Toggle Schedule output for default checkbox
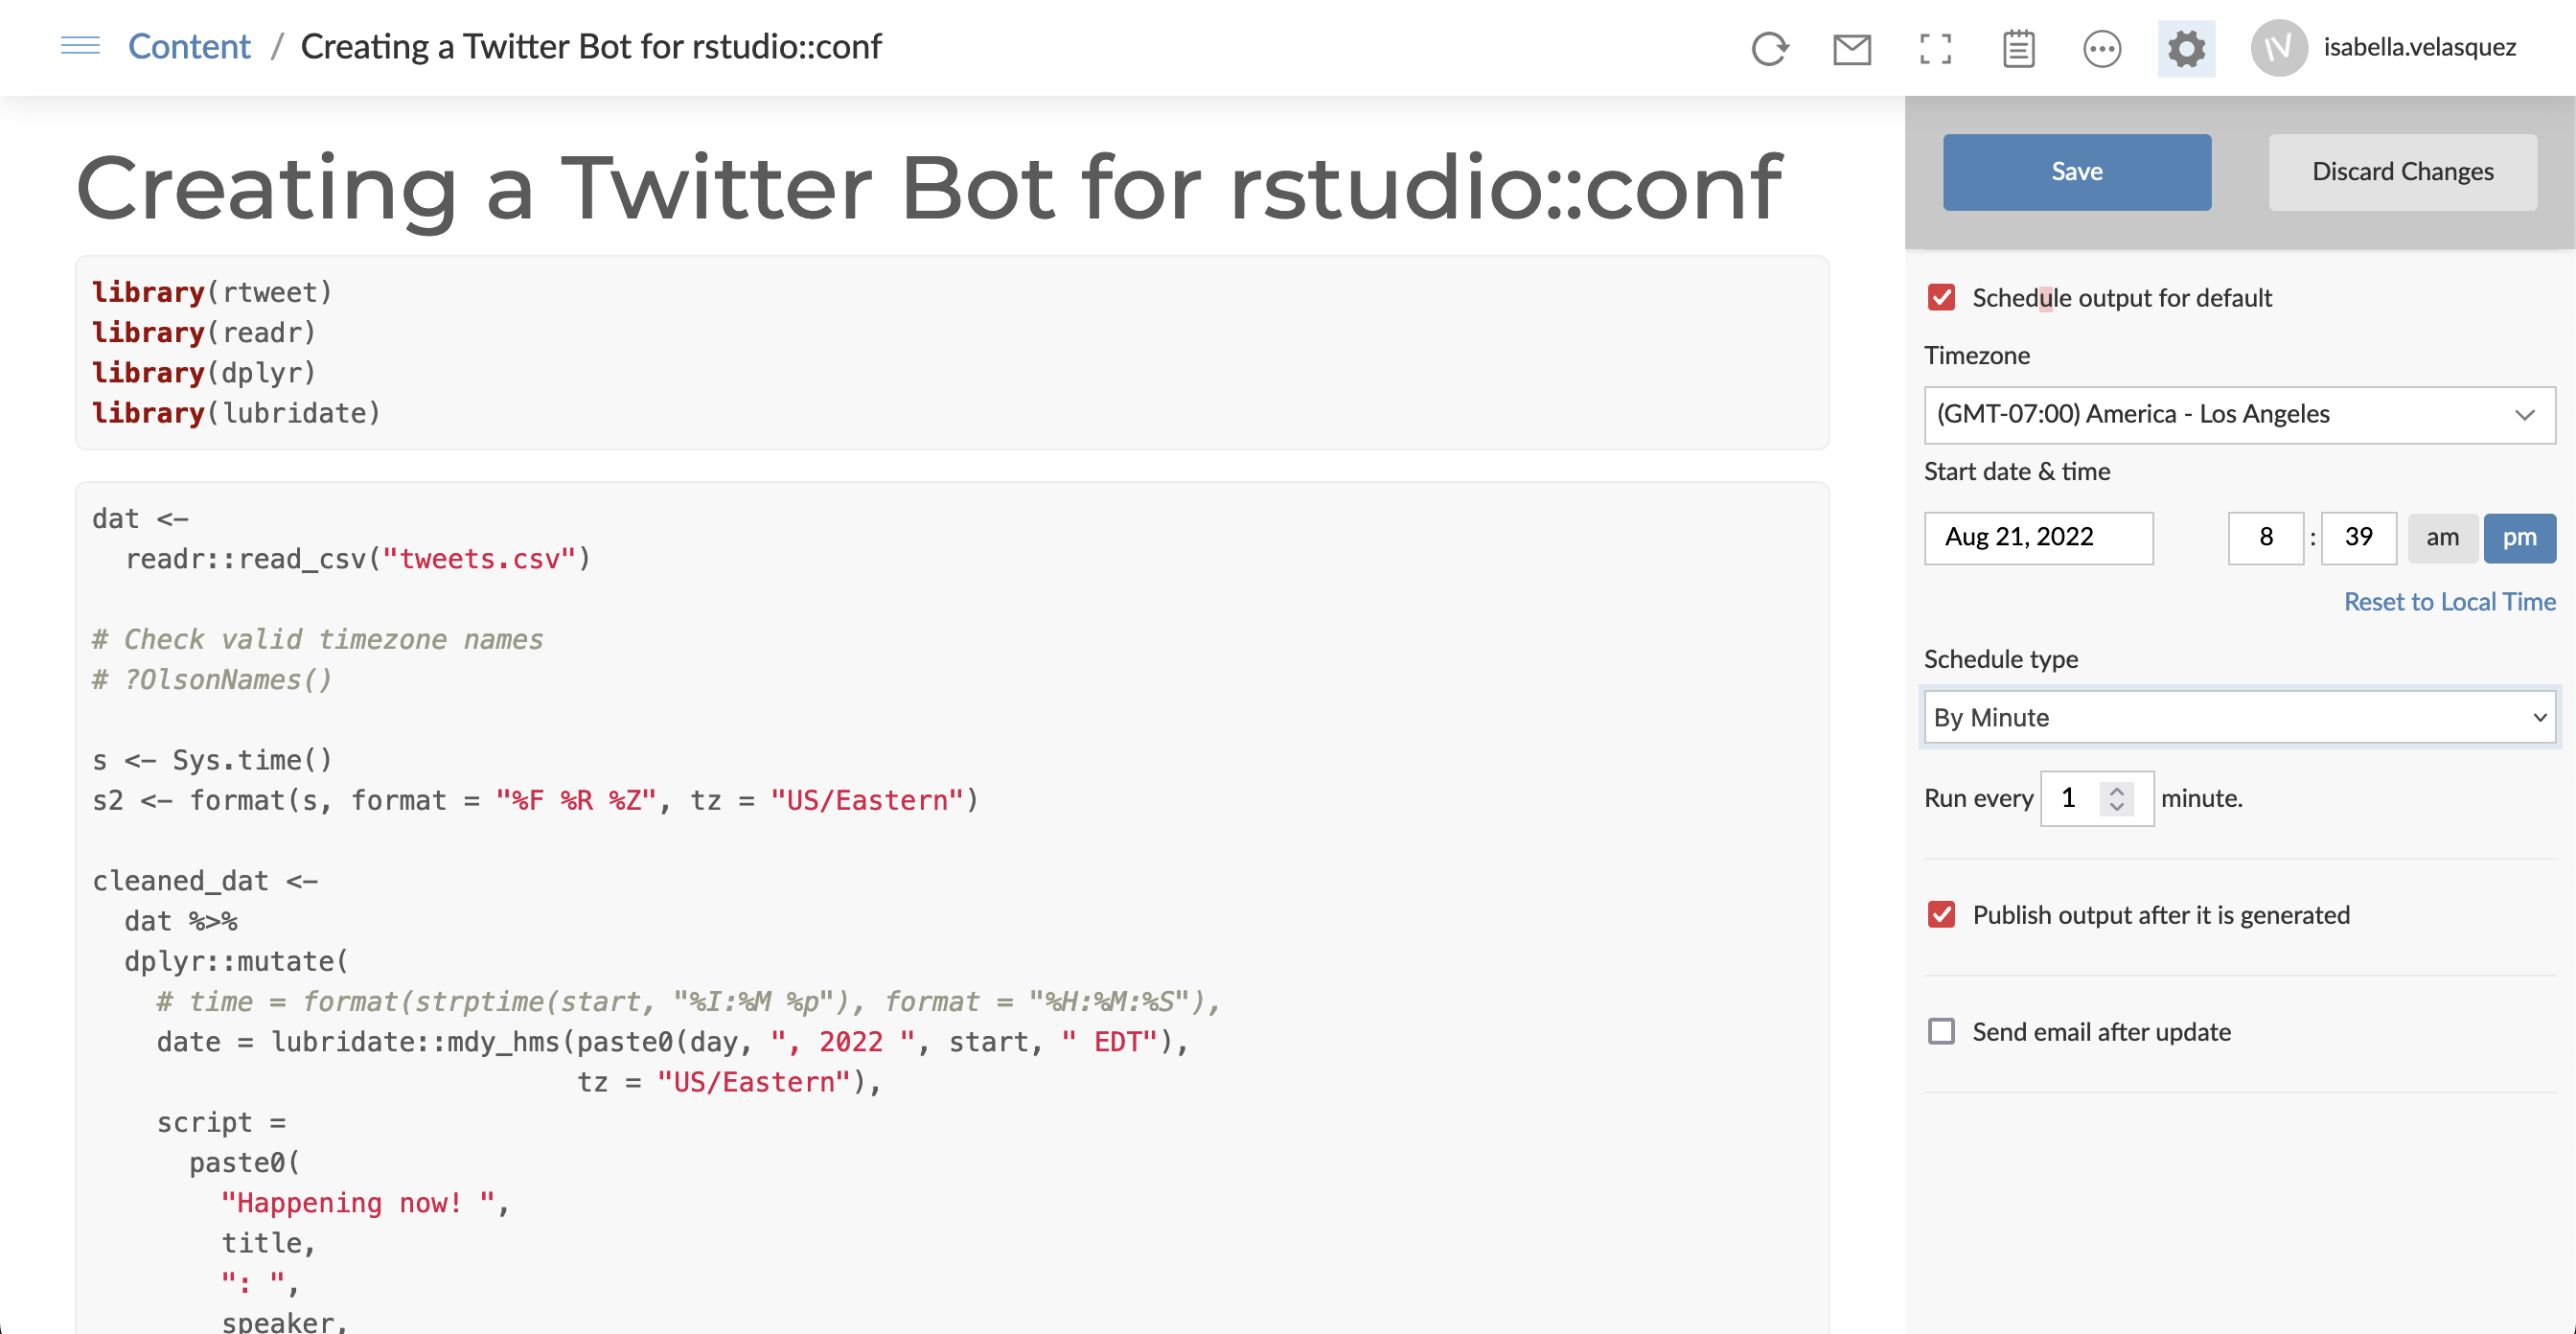The height and width of the screenshot is (1334, 2576). click(x=1940, y=298)
